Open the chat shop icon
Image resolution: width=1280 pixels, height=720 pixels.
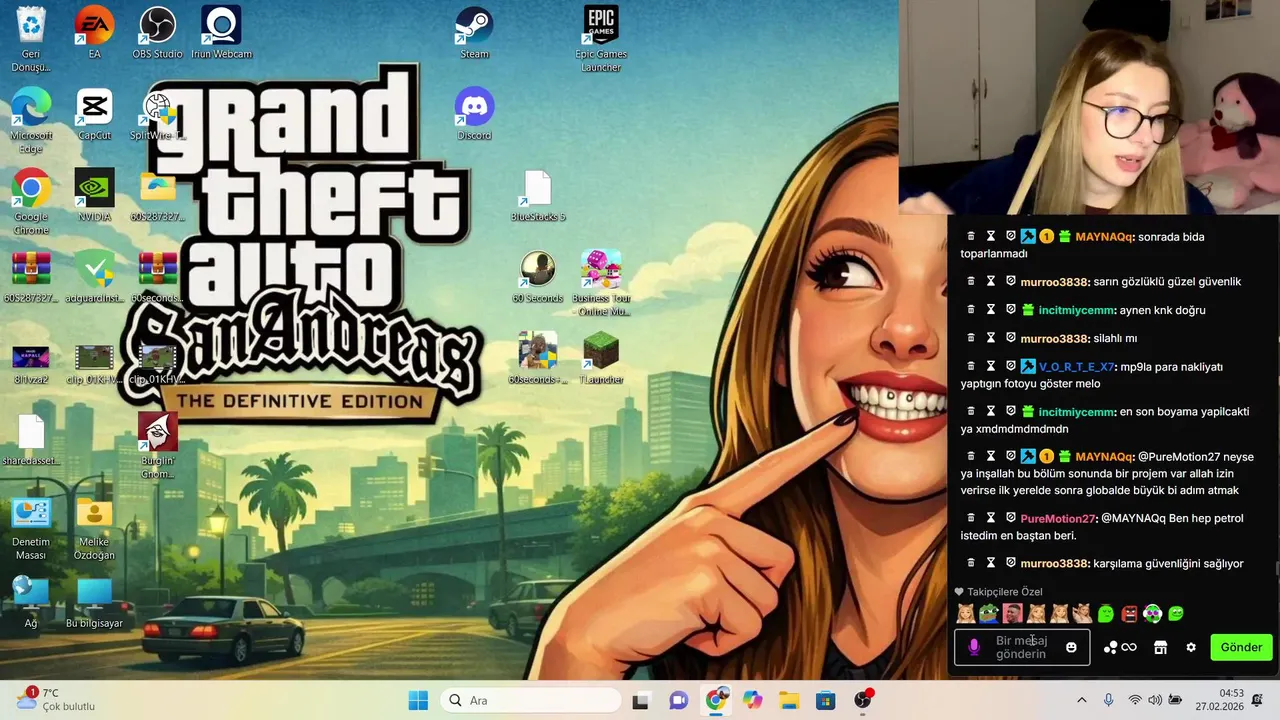[1160, 647]
